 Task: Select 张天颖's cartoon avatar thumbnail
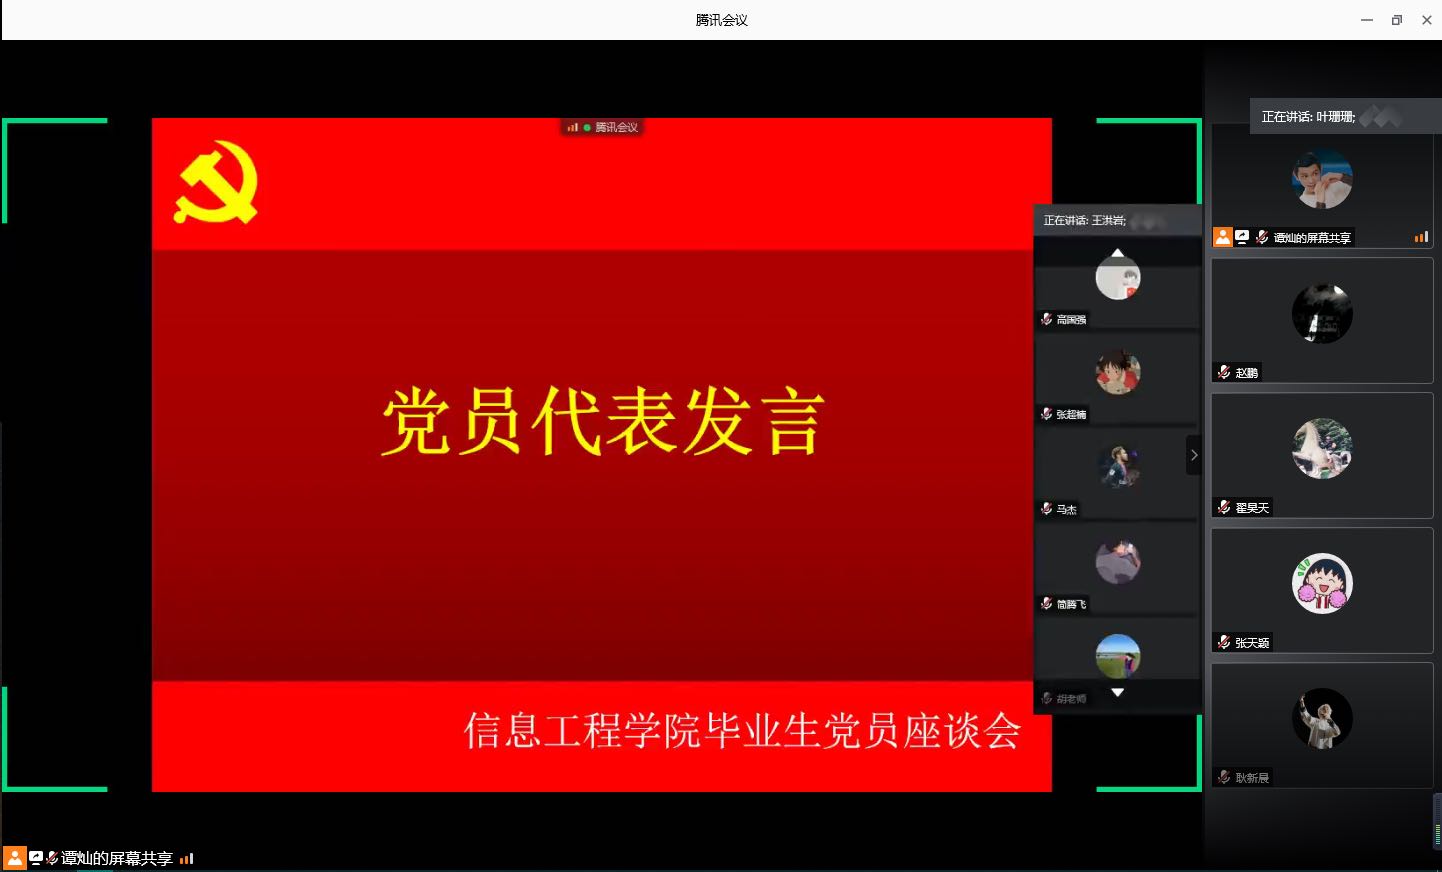[x=1322, y=583]
